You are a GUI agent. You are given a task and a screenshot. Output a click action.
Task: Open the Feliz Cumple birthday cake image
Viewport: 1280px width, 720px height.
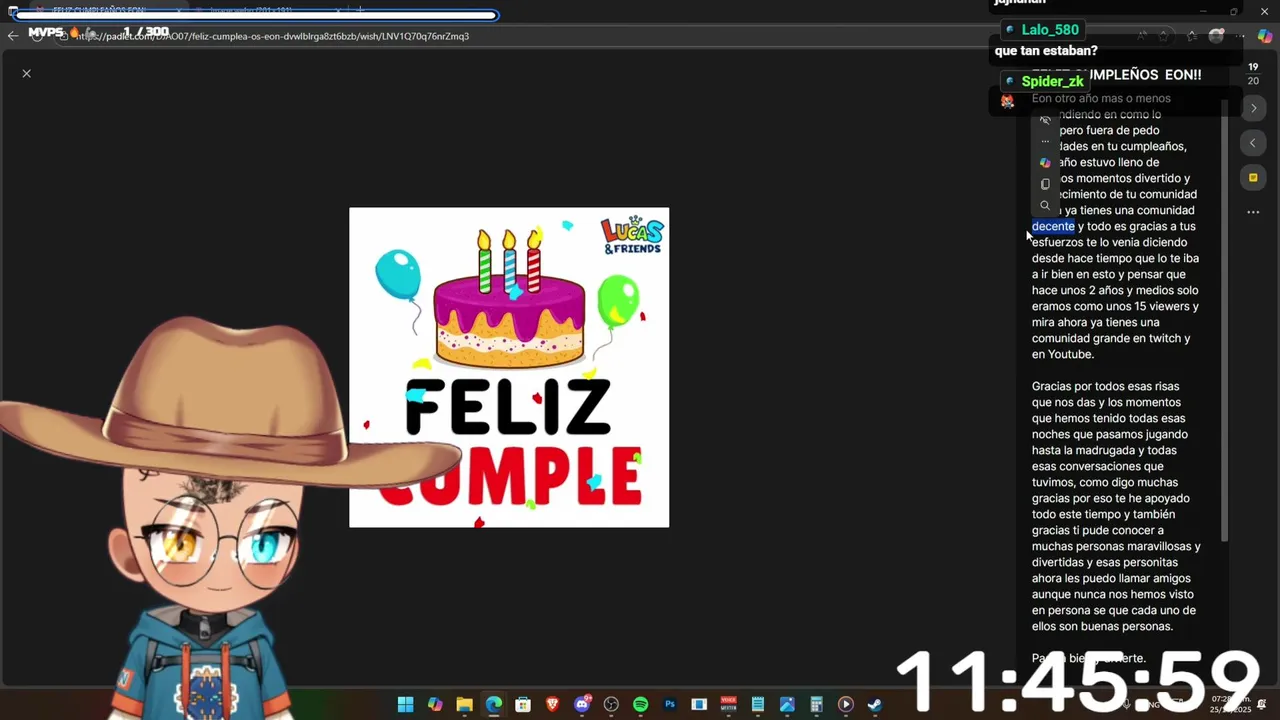click(509, 367)
